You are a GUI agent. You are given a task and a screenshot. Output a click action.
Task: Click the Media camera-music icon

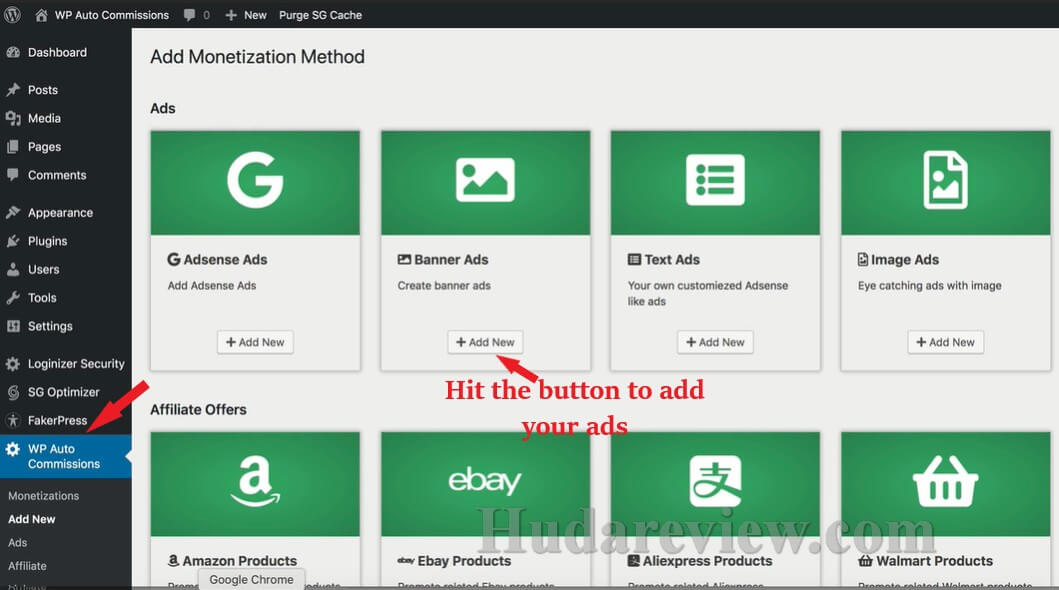13,118
